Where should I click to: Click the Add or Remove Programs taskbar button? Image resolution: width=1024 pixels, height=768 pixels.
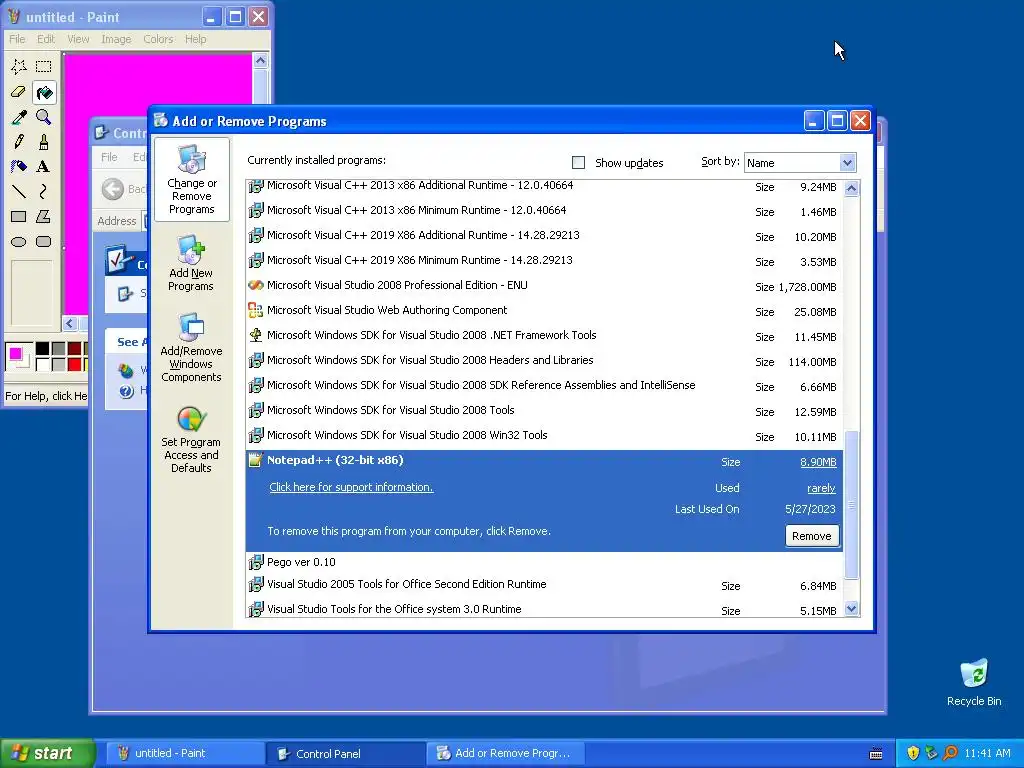tap(505, 754)
